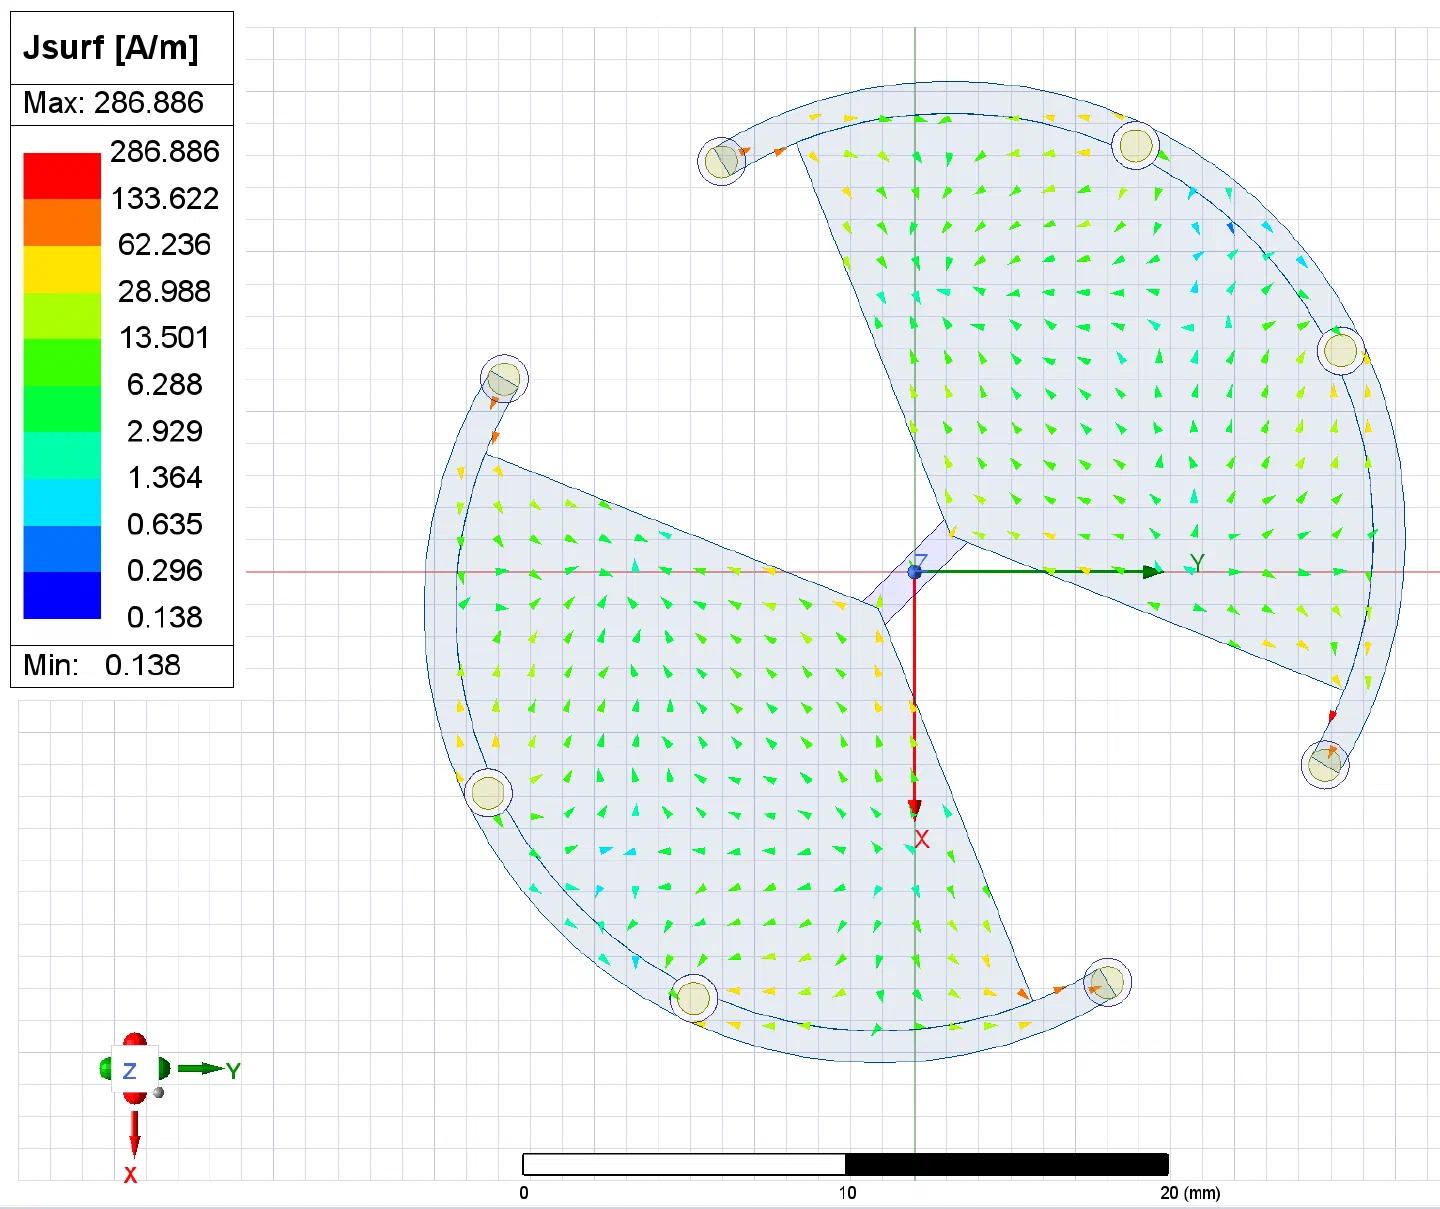Click the 133.622 legend value
1440x1209 pixels.
[165, 198]
